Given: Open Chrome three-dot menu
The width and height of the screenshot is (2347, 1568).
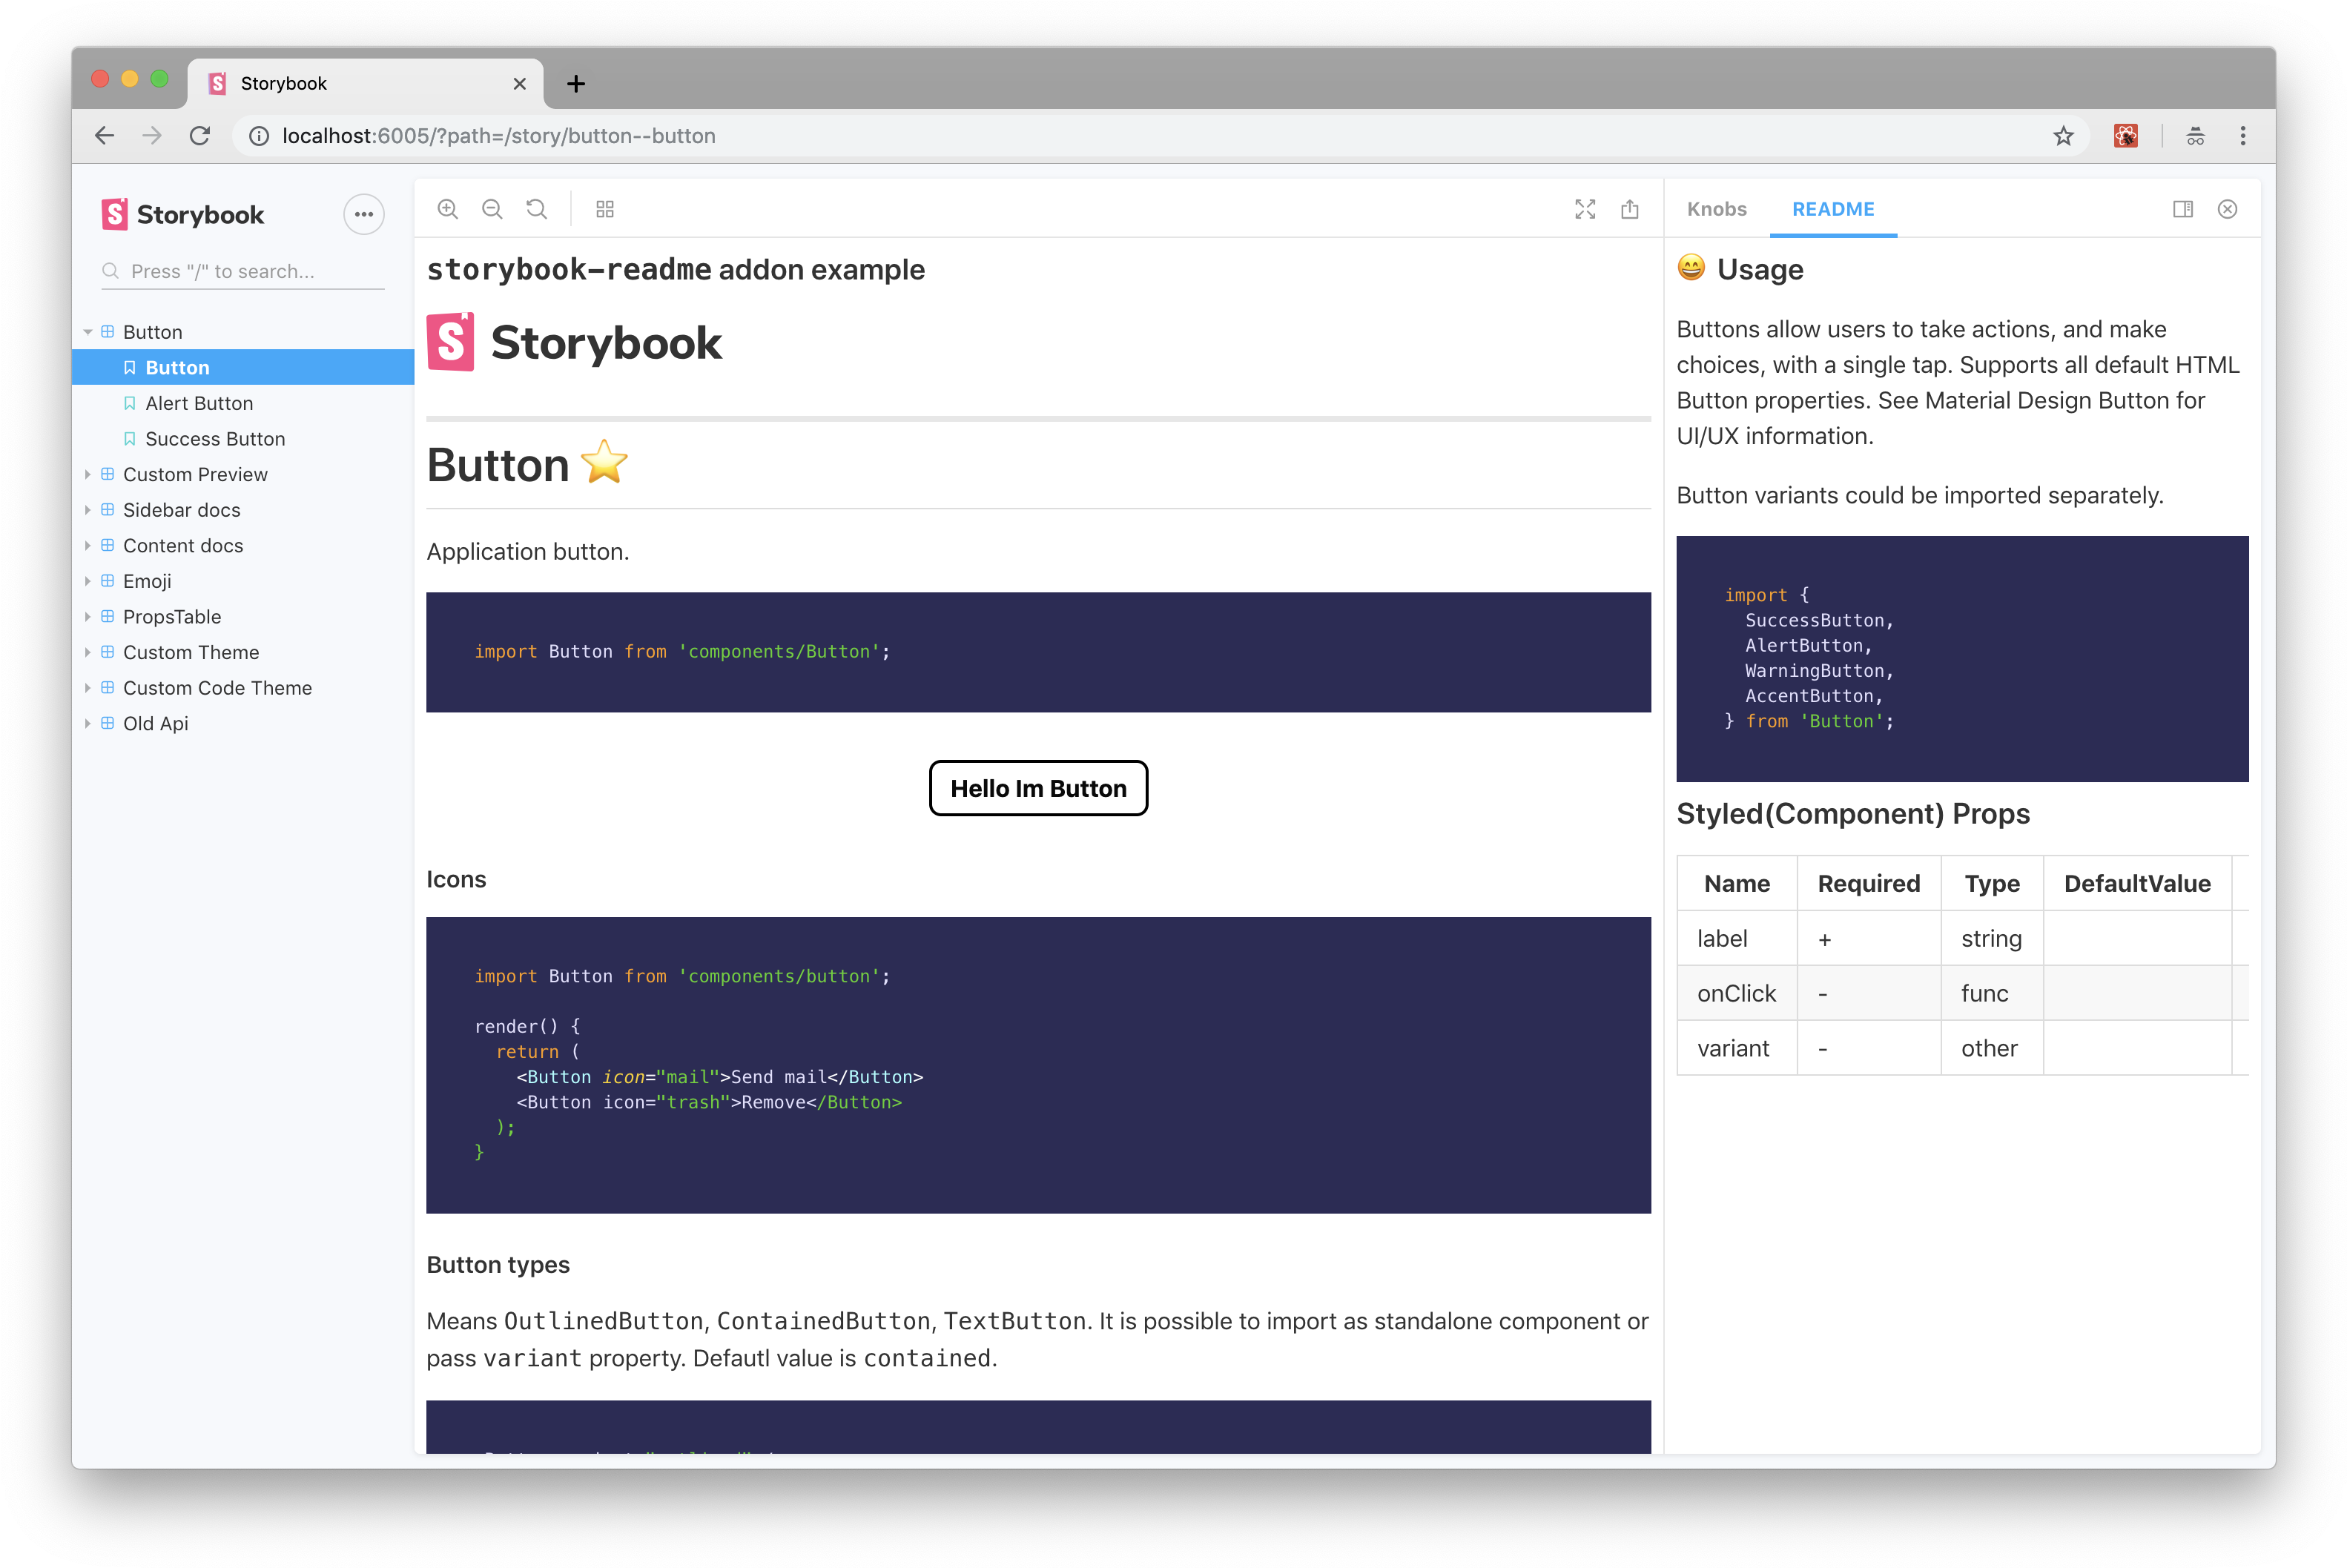Looking at the screenshot, I should pos(2243,136).
